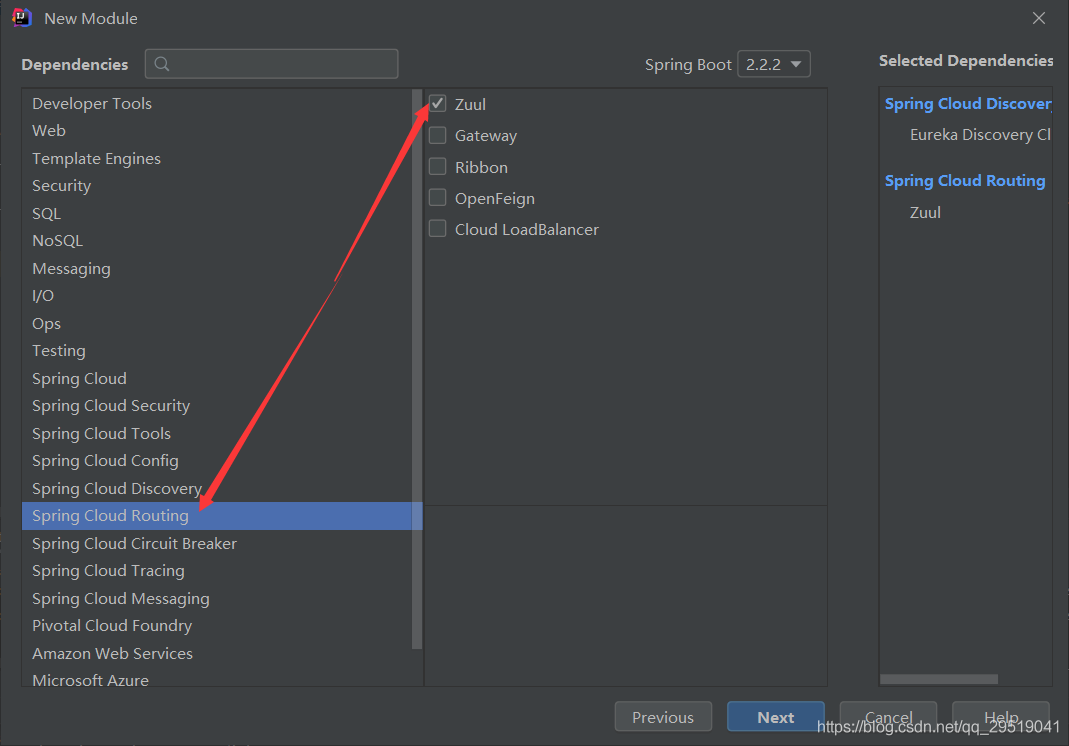1069x746 pixels.
Task: Click the Next button
Action: [x=775, y=717]
